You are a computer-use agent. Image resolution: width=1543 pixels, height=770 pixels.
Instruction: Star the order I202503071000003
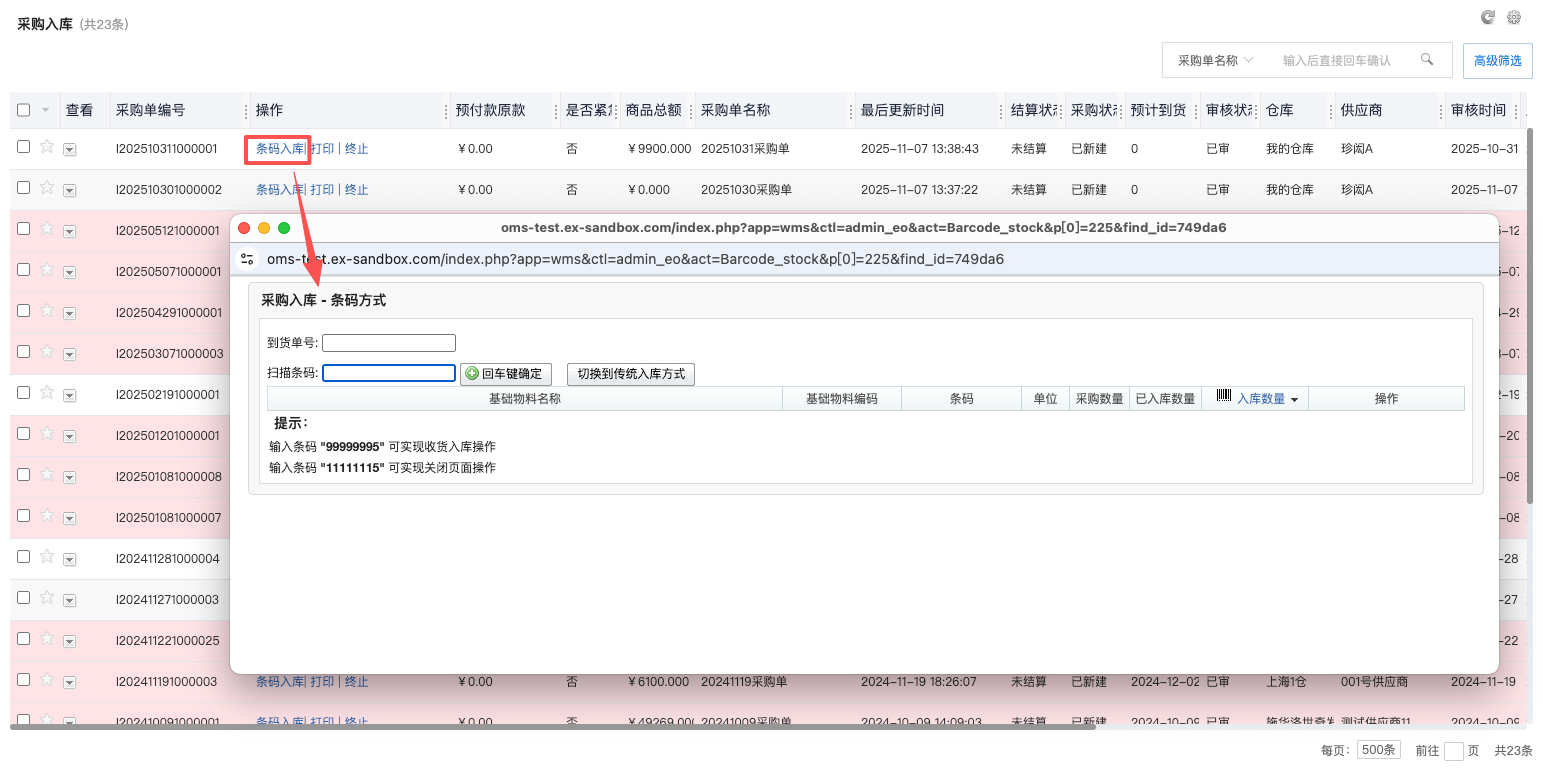(x=46, y=353)
